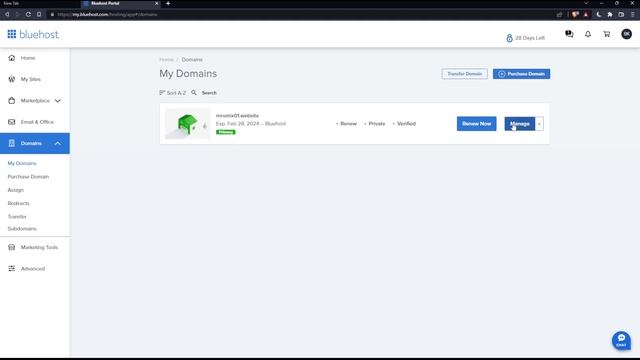Click the Transfer Domain button
The height and width of the screenshot is (360, 640).
pos(464,74)
